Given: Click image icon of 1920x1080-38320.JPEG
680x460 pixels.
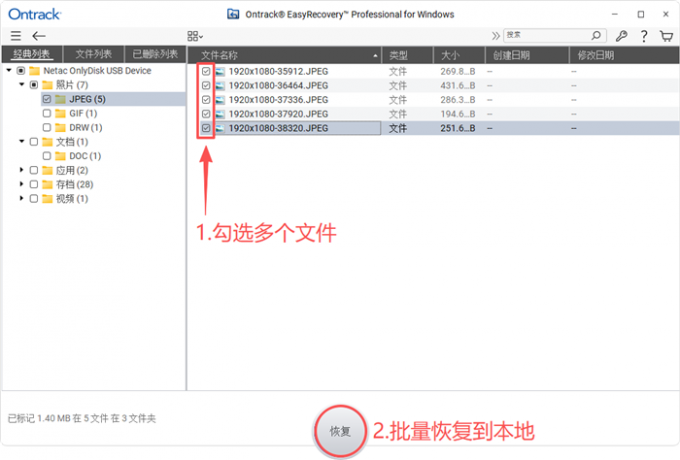Looking at the screenshot, I should [220, 128].
